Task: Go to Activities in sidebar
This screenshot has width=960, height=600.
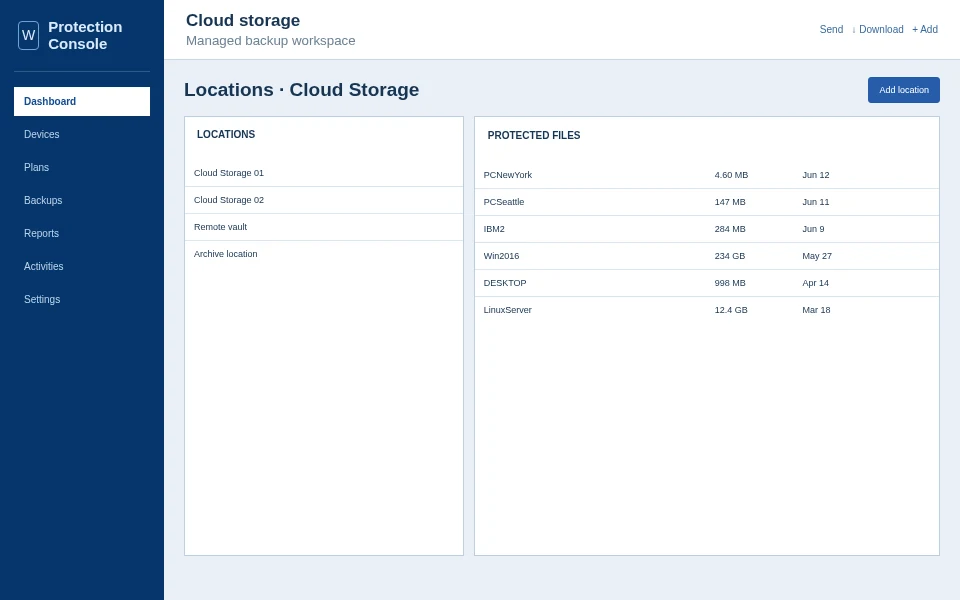Action: (x=82, y=266)
